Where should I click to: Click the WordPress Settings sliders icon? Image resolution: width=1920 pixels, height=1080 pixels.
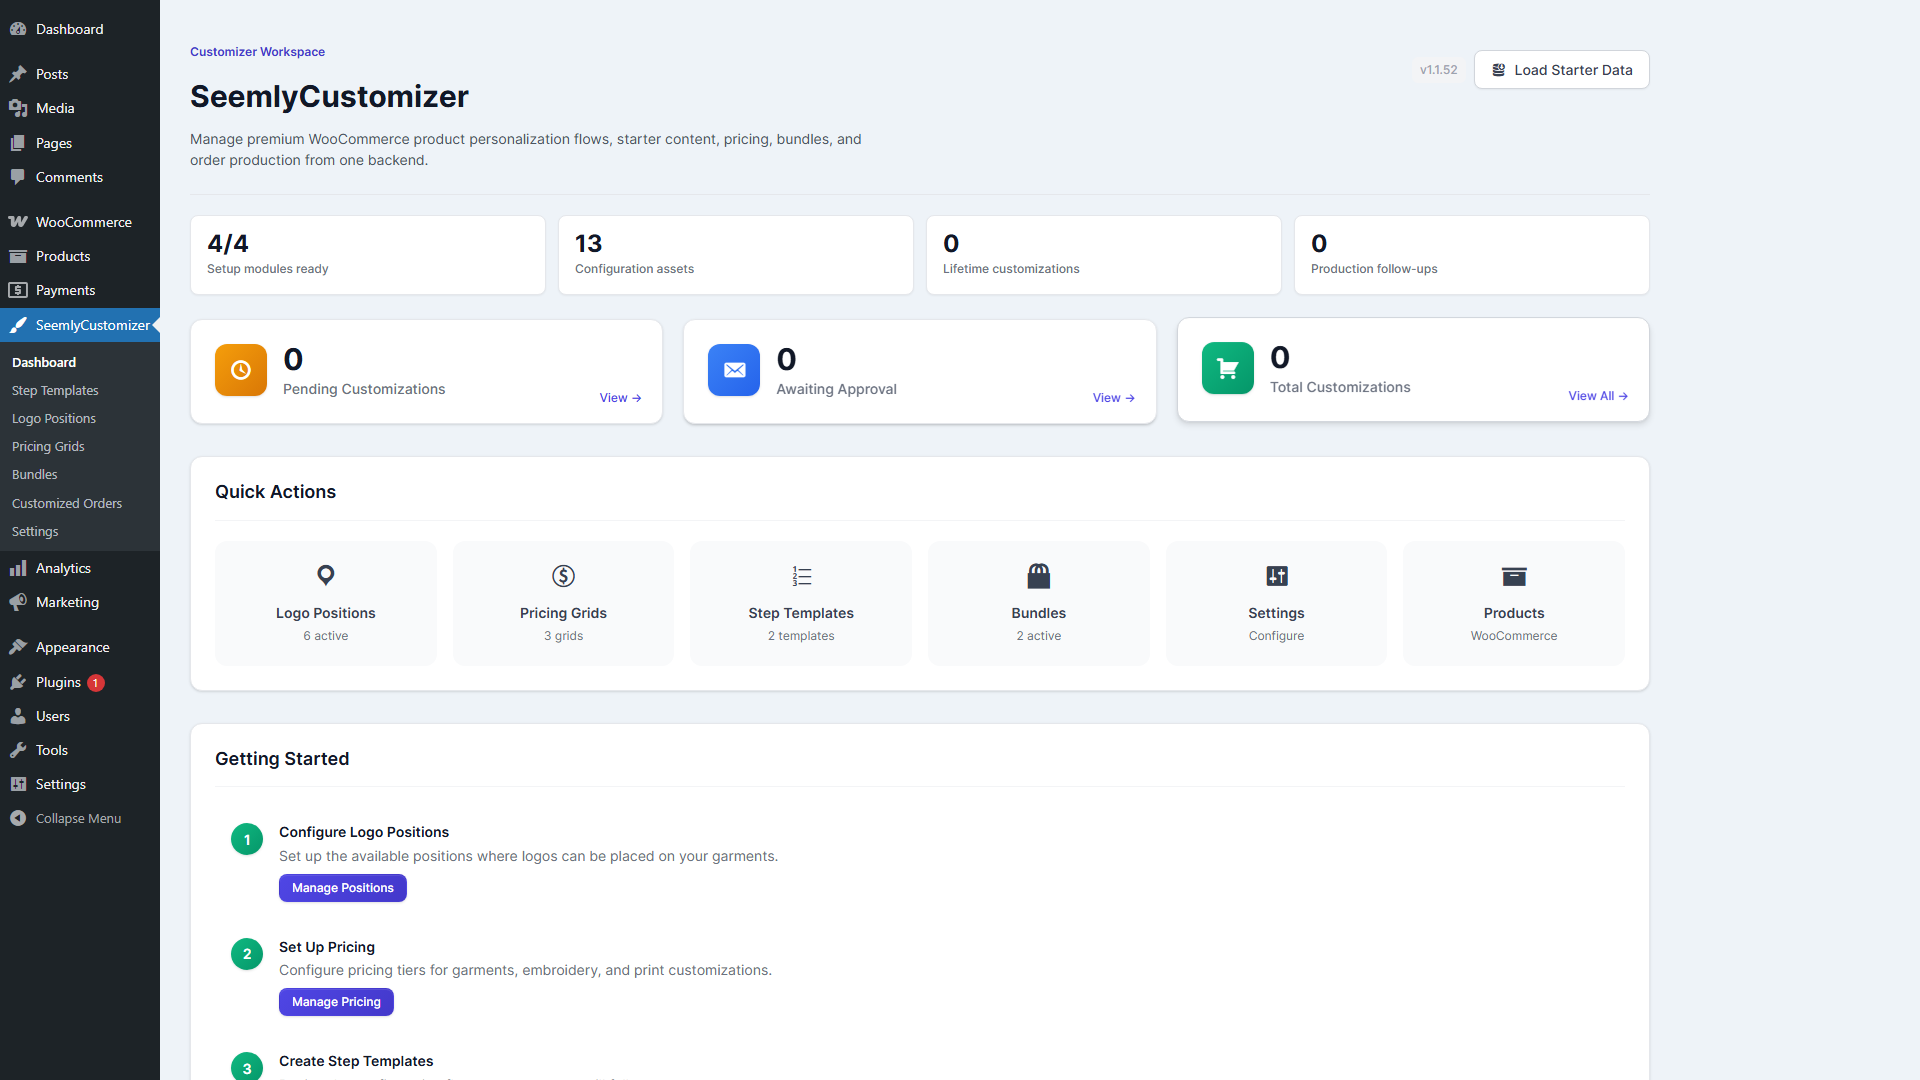click(x=18, y=784)
